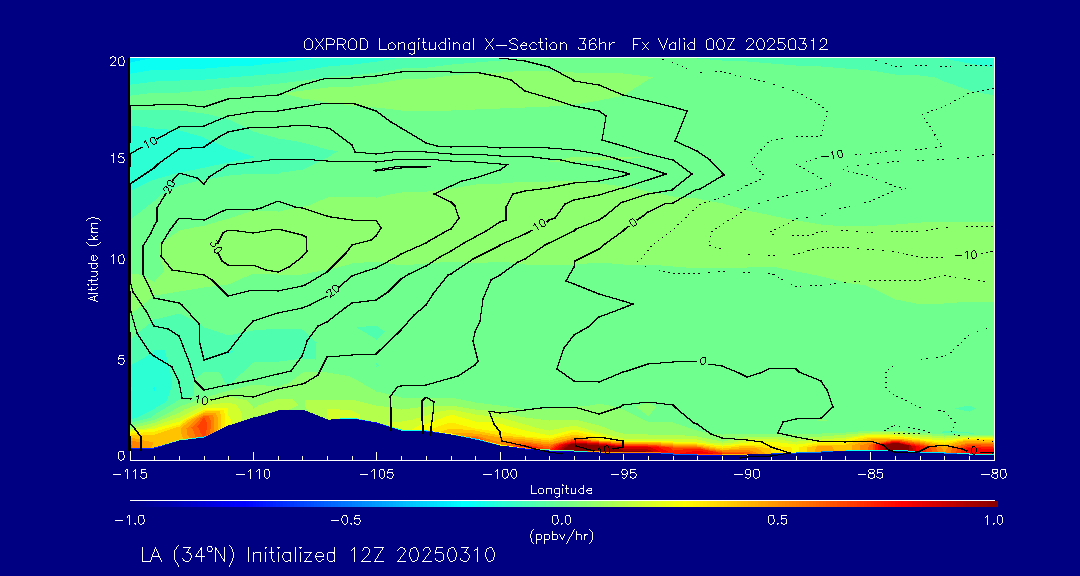Click the Longitude axis label

click(561, 490)
